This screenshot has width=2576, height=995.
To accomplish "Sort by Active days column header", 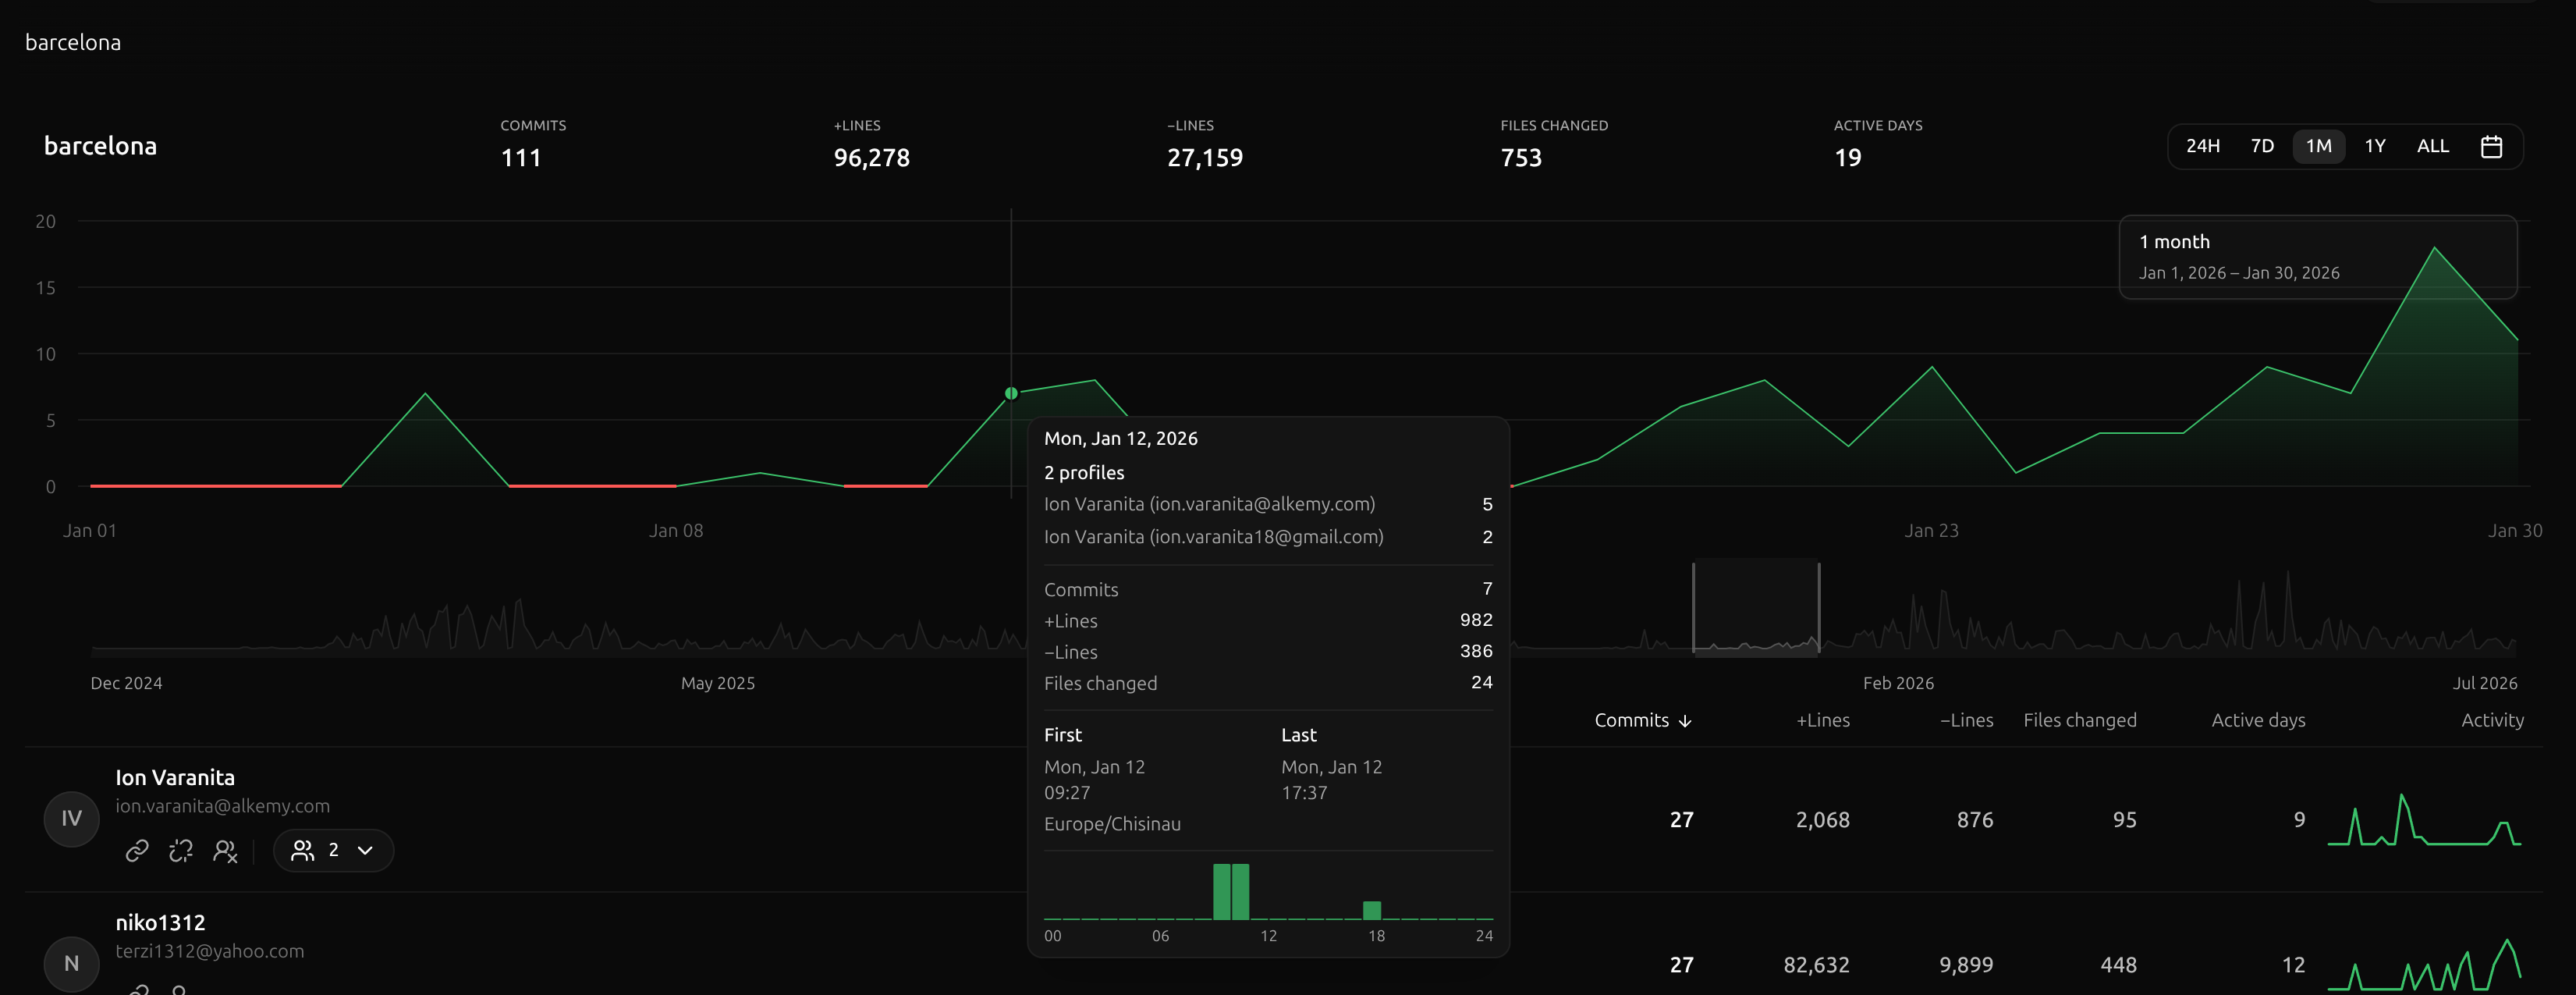I will [x=2258, y=720].
